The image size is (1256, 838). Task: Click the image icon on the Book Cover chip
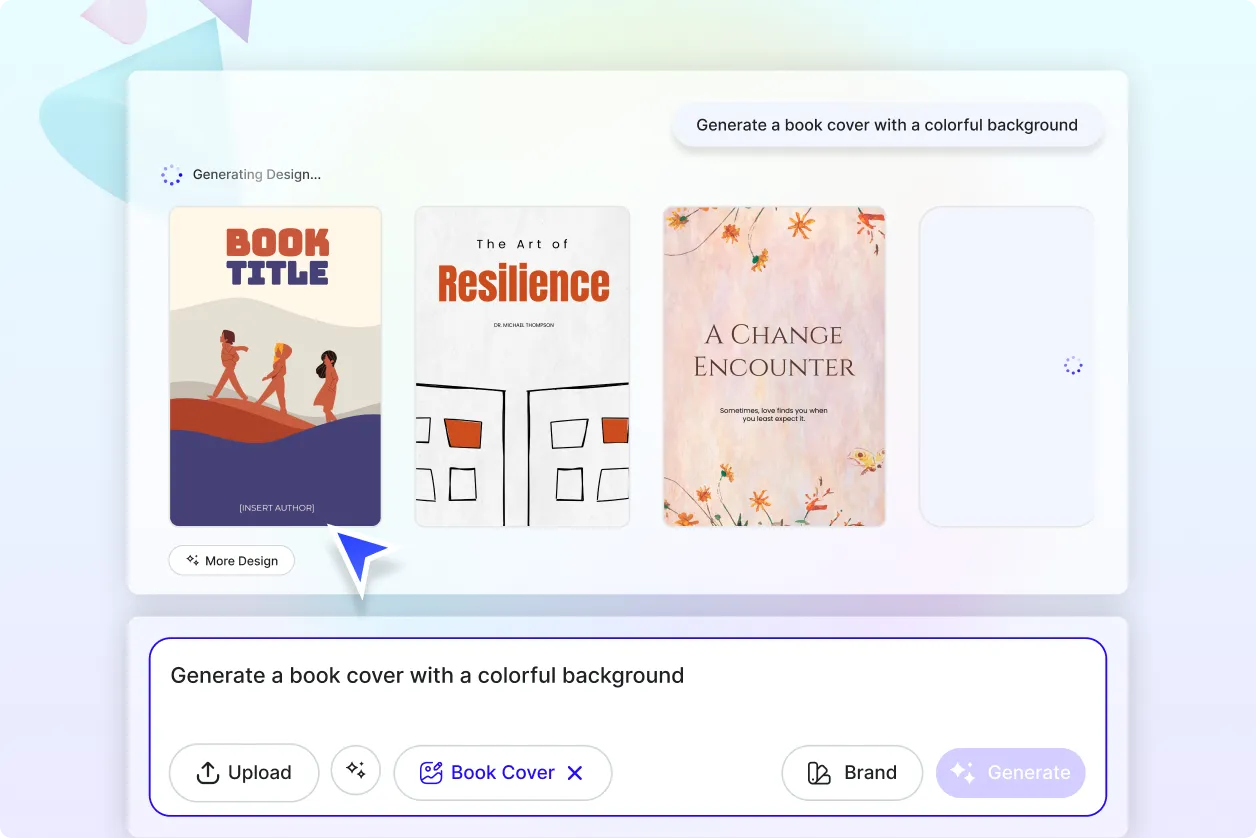430,772
